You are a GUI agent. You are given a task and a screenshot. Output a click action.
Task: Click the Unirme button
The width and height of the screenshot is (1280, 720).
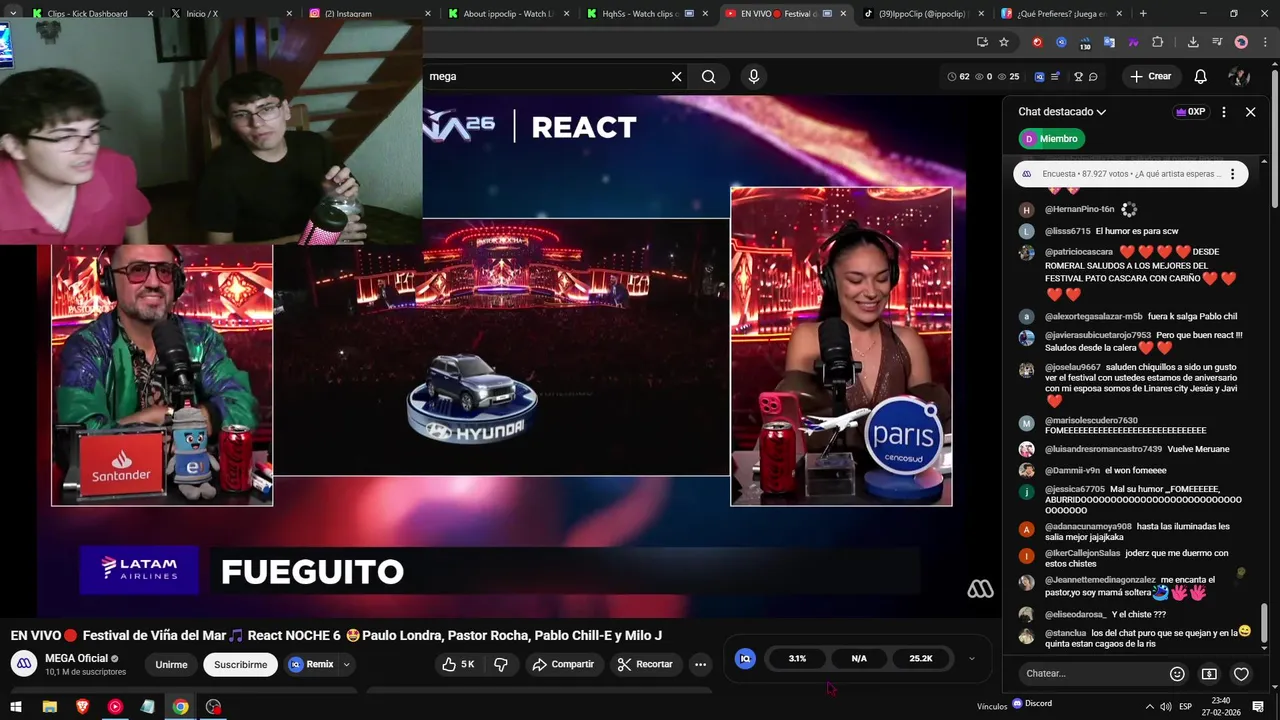[x=171, y=664]
